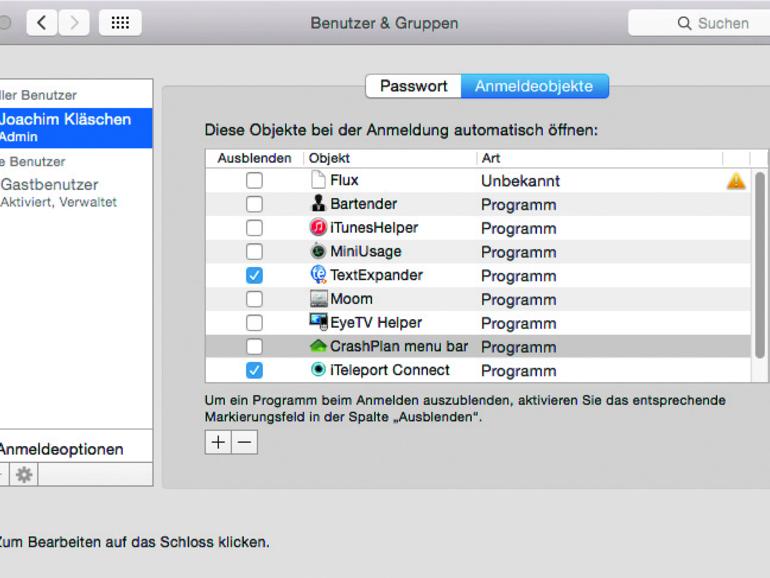The height and width of the screenshot is (578, 770).
Task: Click the magnifier icon in the search field
Action: click(684, 23)
